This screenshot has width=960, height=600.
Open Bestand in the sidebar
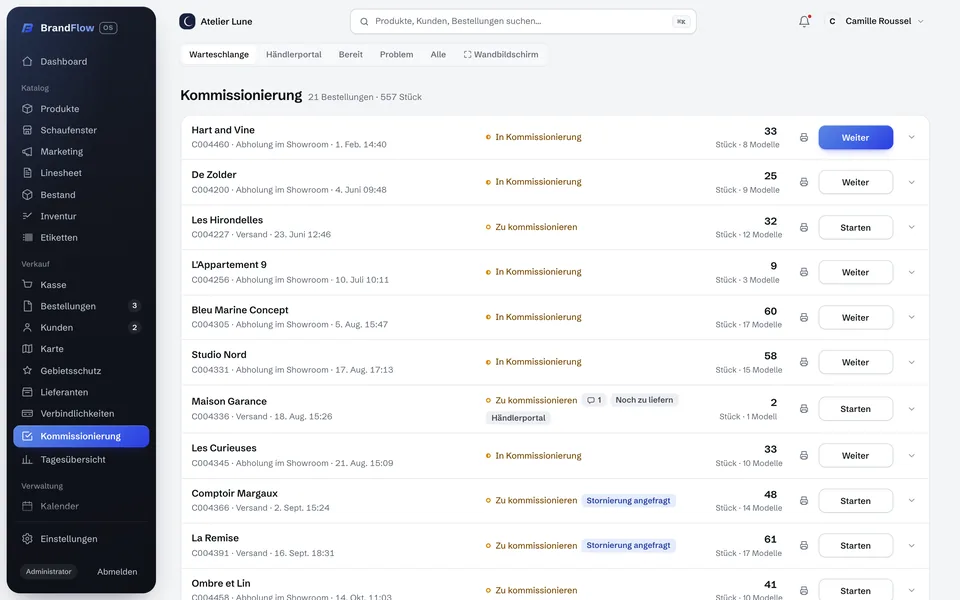[x=81, y=195]
